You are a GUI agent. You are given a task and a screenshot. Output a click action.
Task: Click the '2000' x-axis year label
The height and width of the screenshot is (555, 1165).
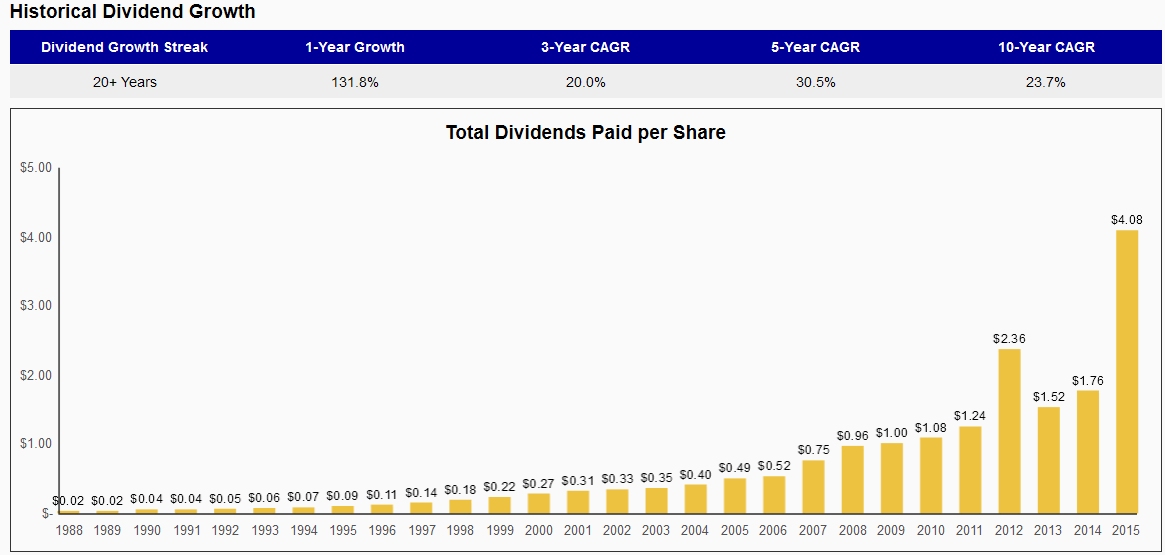(539, 530)
